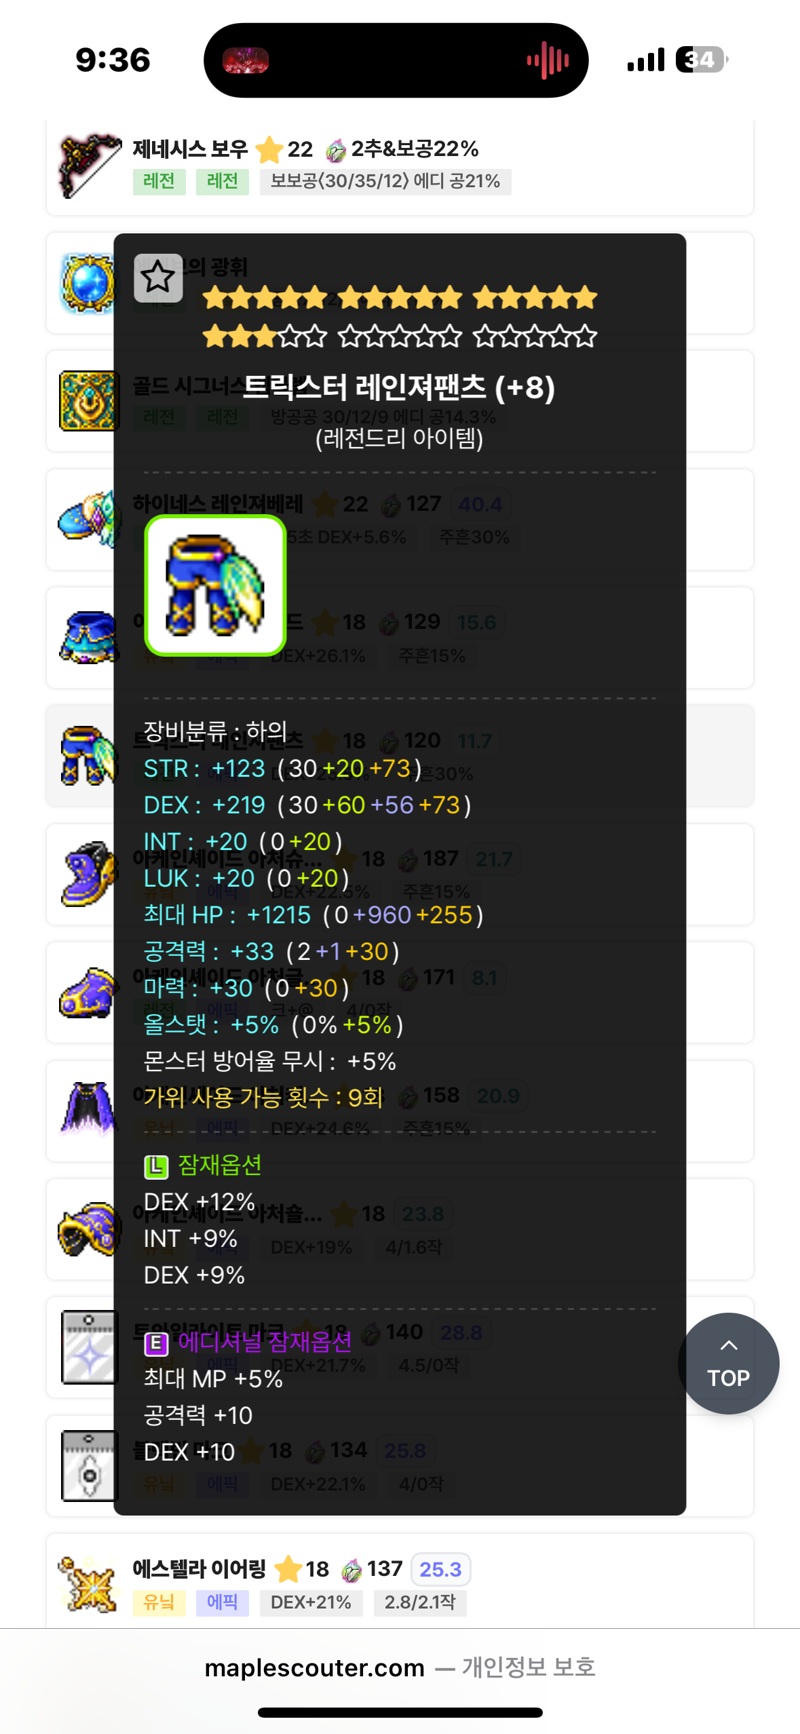Tap the 25.3 score badge
This screenshot has width=800, height=1734.
coord(440,1569)
